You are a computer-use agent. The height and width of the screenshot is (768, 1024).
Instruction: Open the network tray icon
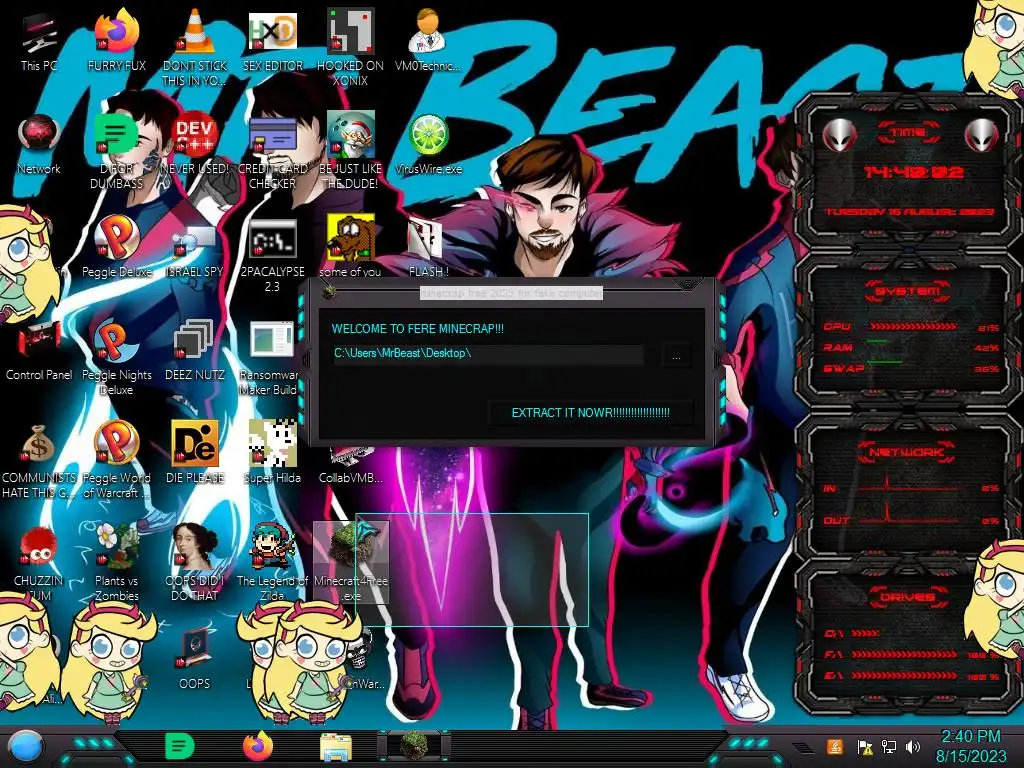pyautogui.click(x=889, y=747)
